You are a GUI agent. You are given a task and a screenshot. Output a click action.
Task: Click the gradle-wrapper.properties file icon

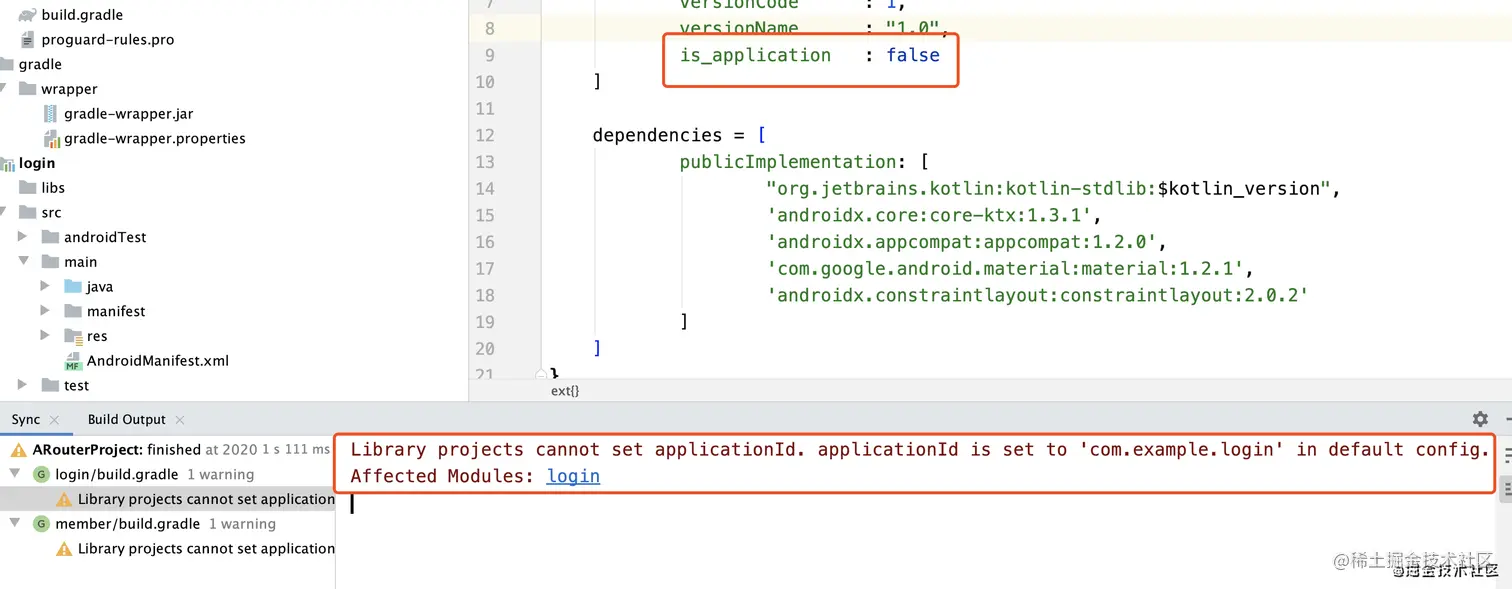(x=50, y=138)
